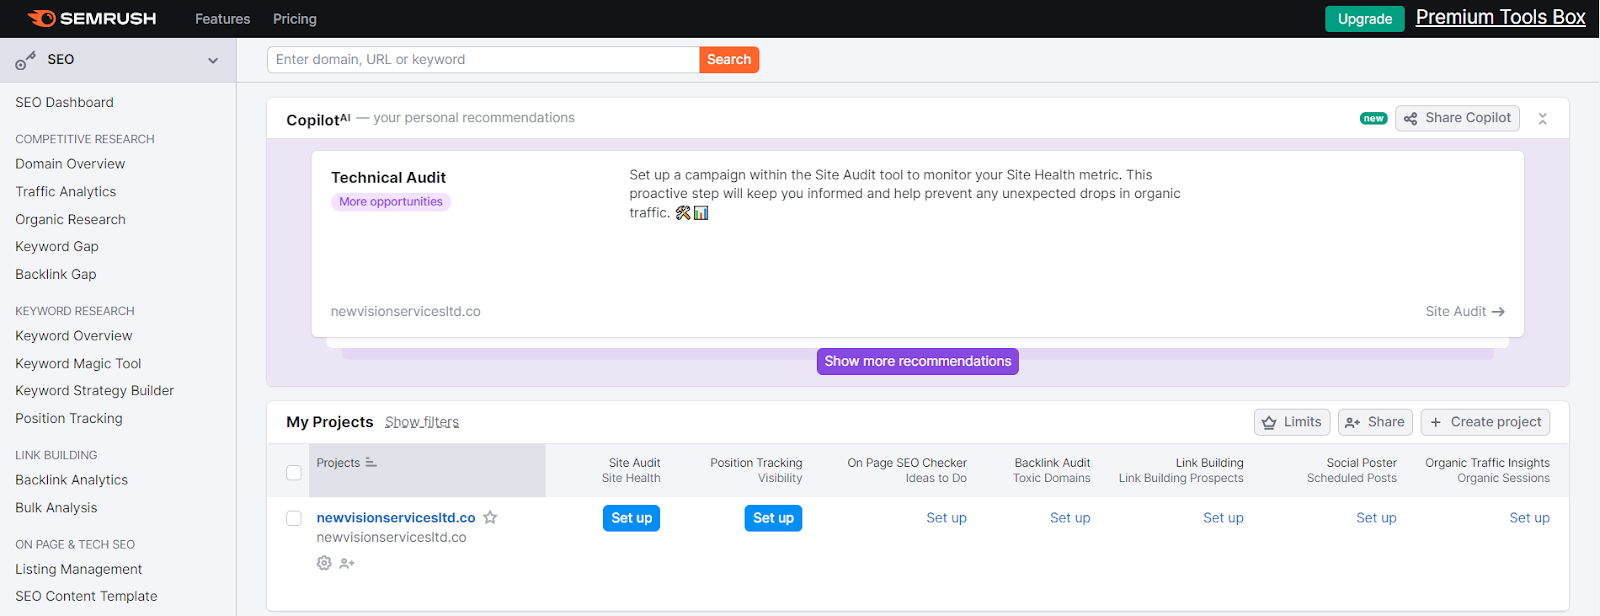Open the Features menu
Screen dimensions: 1600x616
coord(222,19)
